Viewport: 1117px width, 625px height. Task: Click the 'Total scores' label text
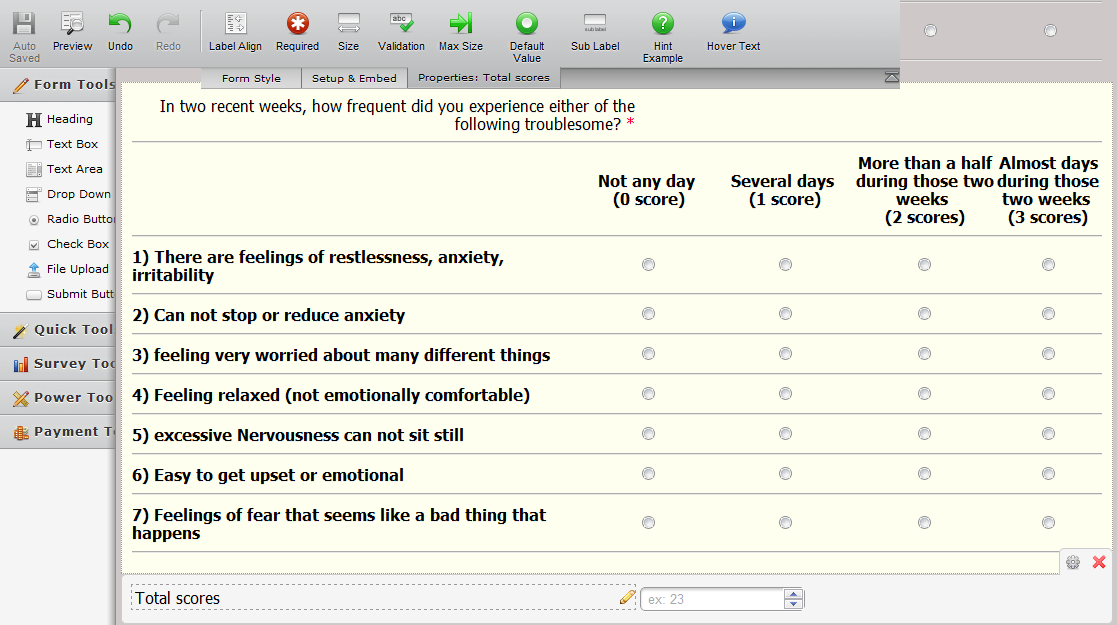tap(178, 599)
